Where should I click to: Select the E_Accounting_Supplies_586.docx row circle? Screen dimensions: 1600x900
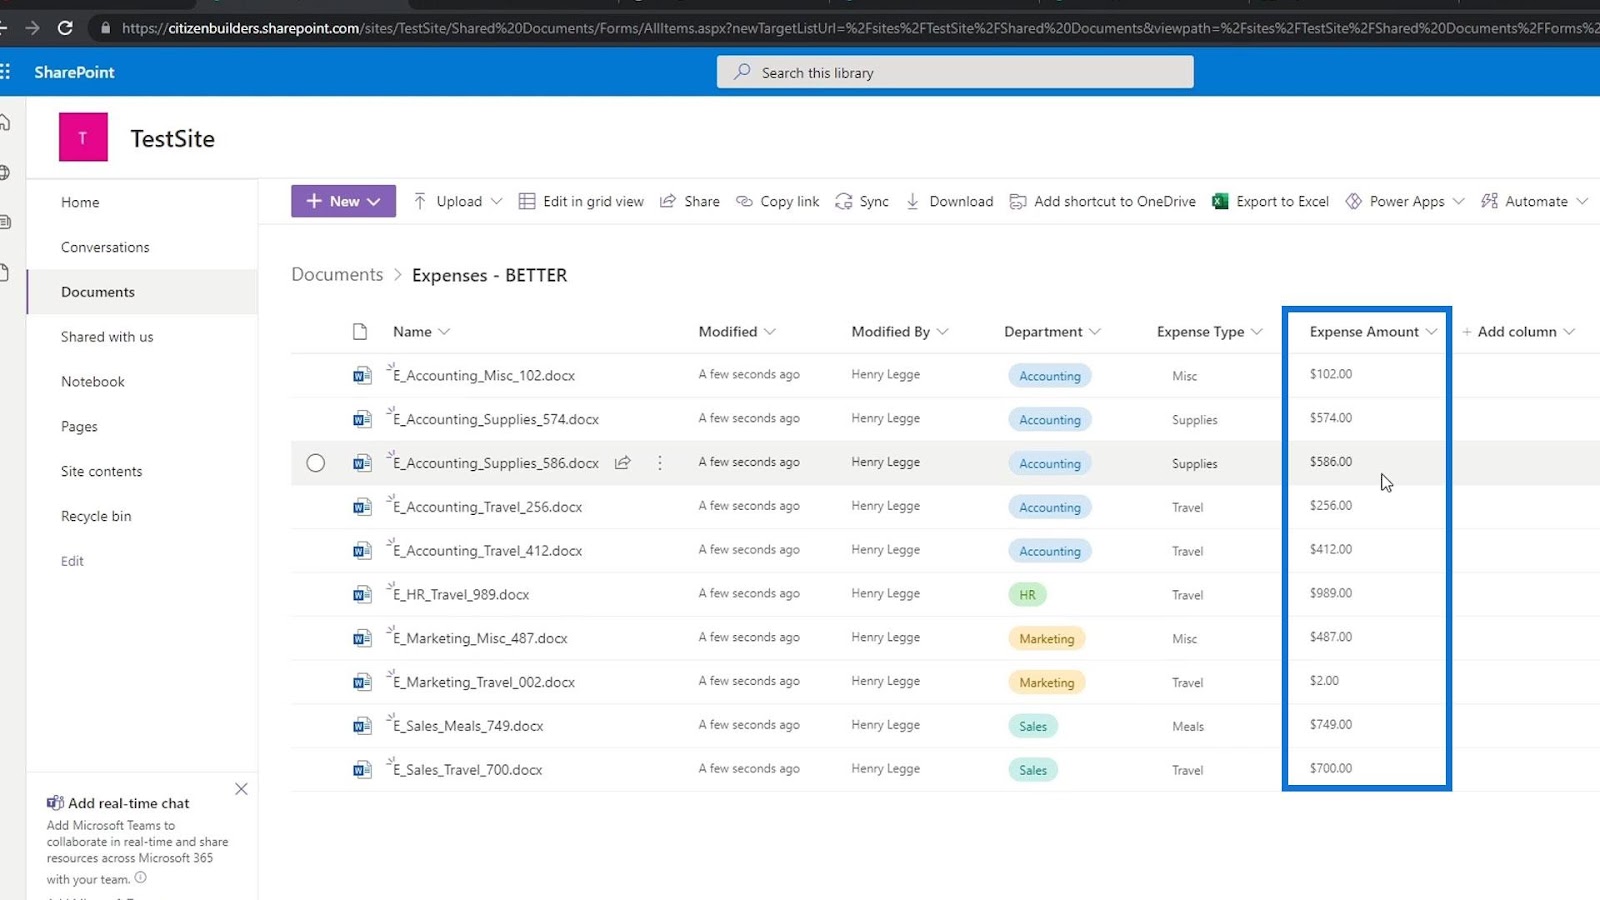pos(316,463)
